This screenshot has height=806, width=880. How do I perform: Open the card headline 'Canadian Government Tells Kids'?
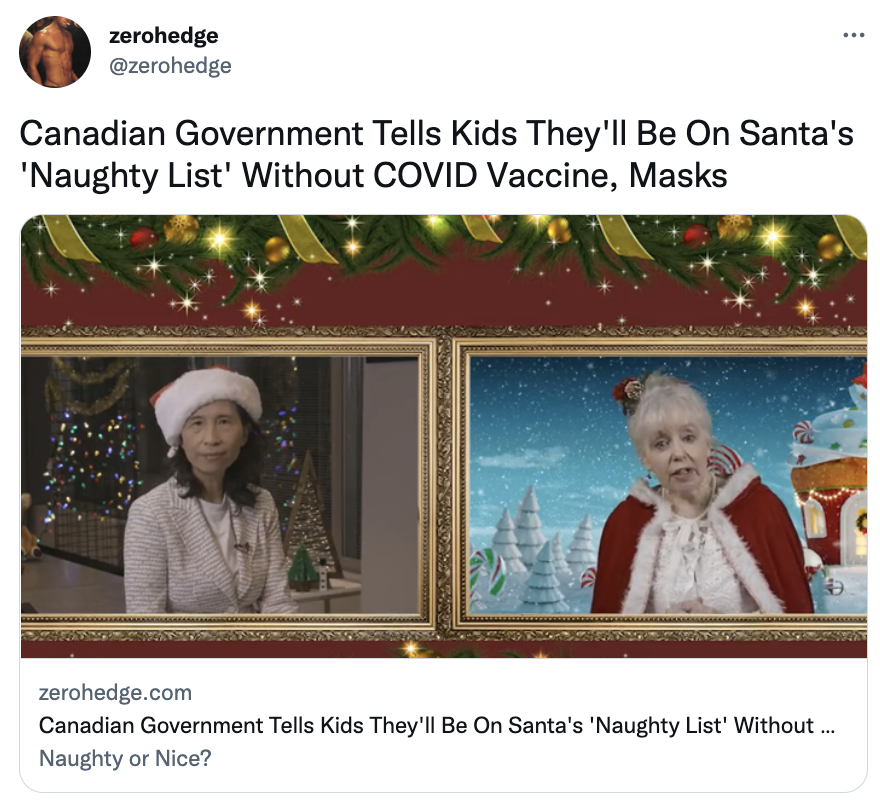coord(437,725)
